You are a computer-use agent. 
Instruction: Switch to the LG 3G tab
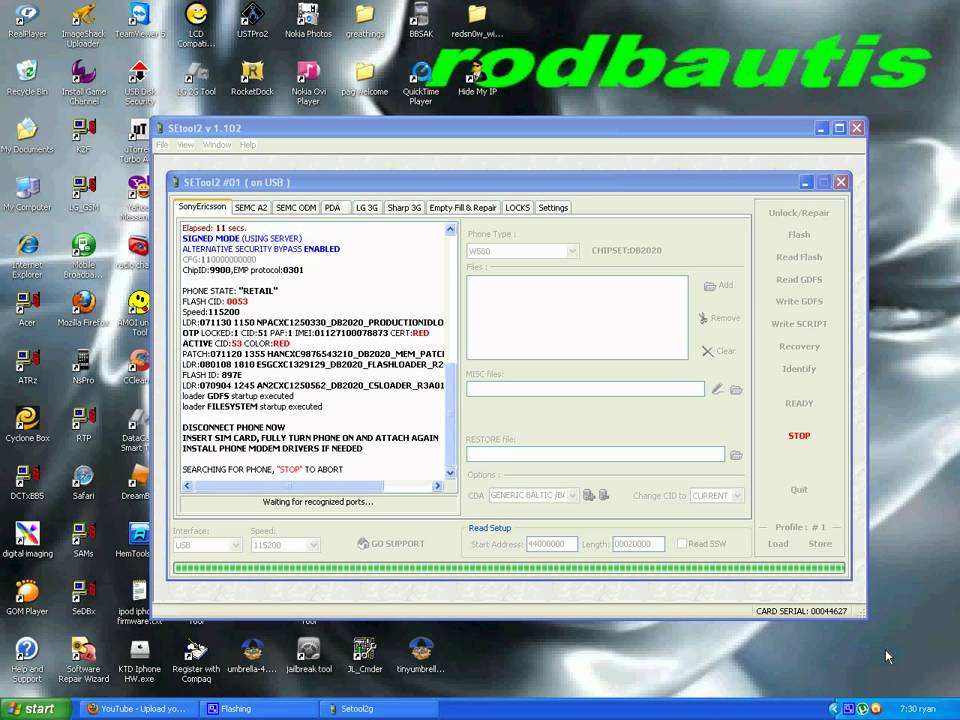point(367,208)
